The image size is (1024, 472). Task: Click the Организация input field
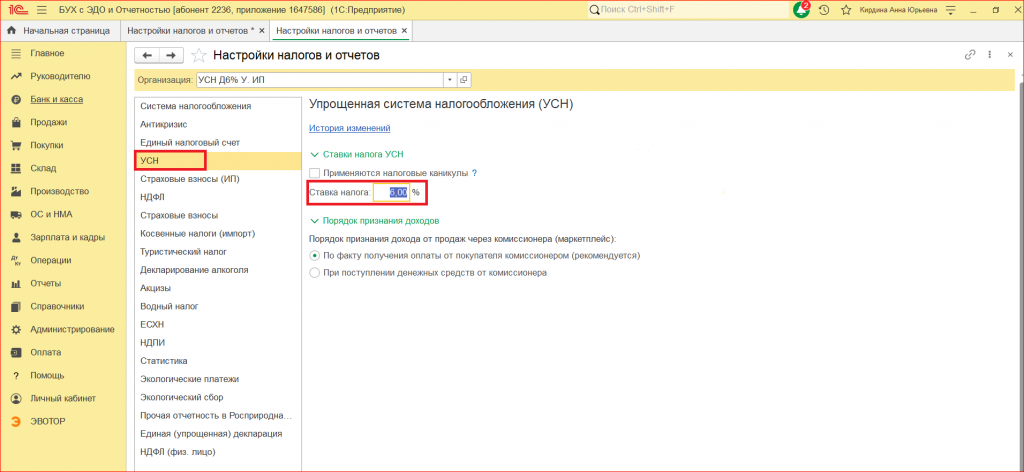(319, 80)
